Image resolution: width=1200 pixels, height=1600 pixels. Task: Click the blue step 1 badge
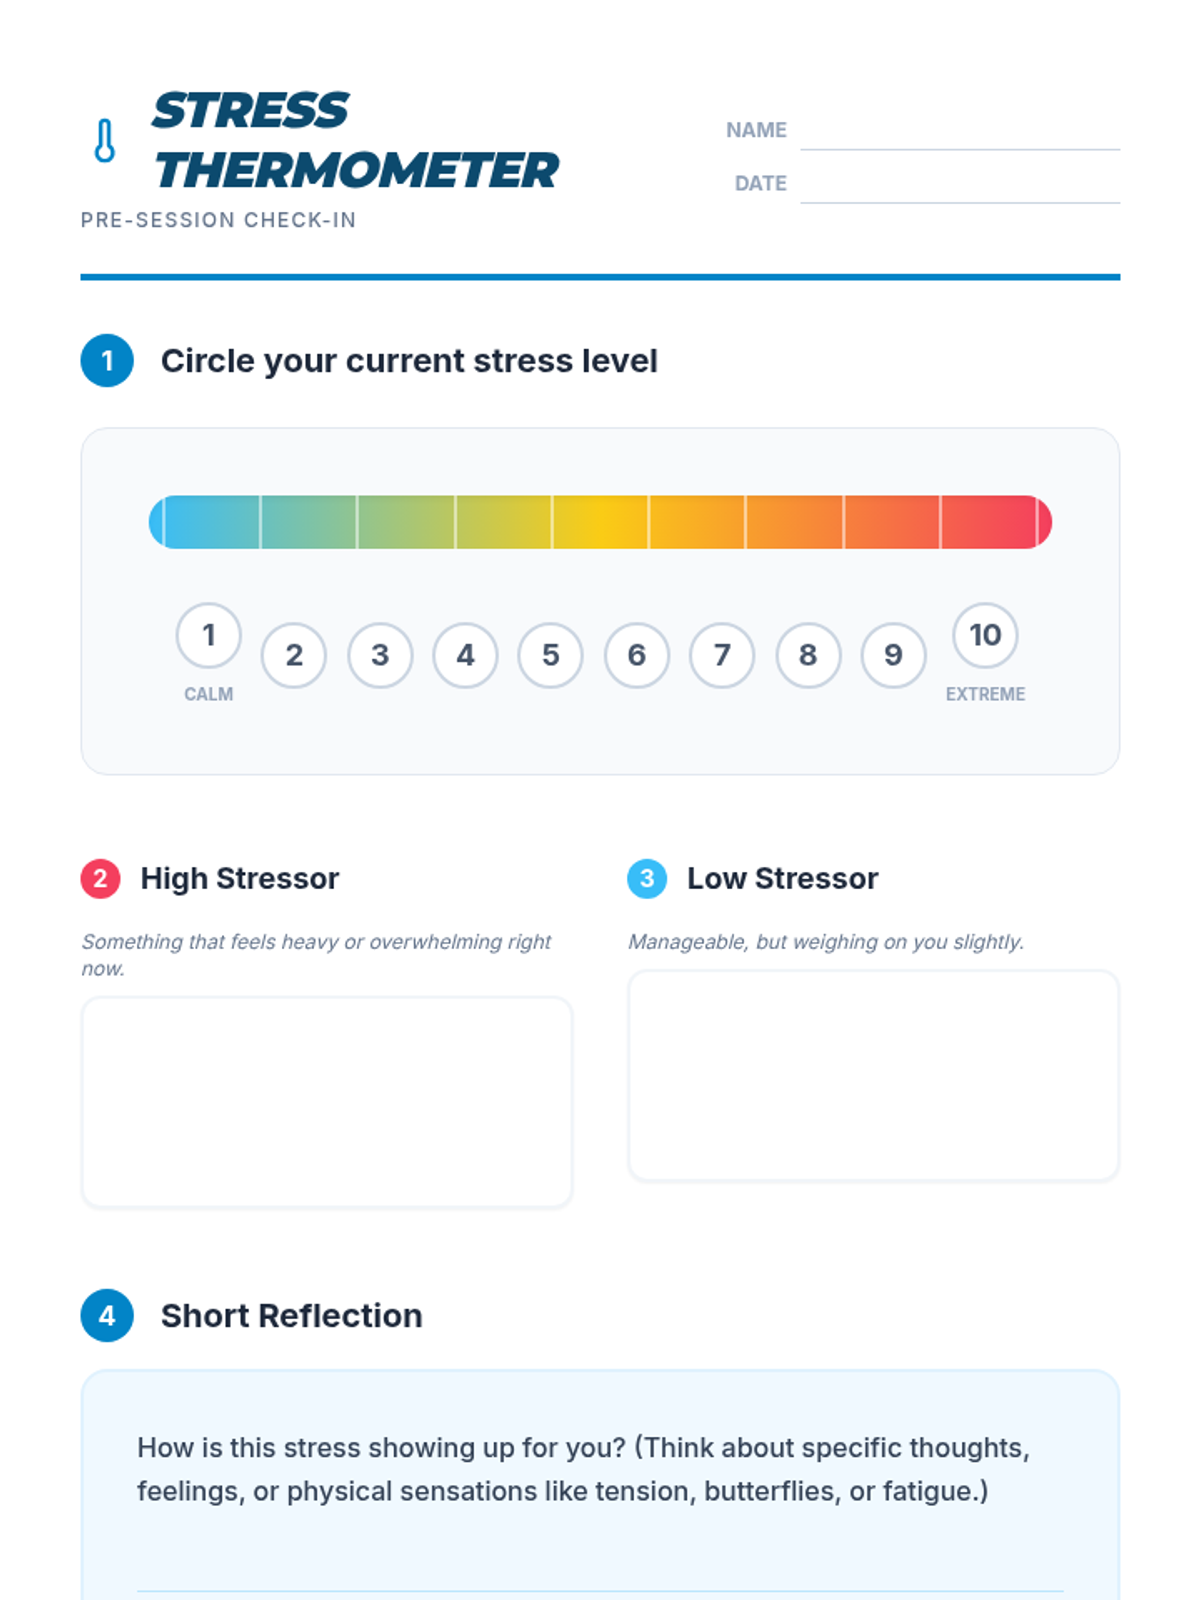[107, 361]
